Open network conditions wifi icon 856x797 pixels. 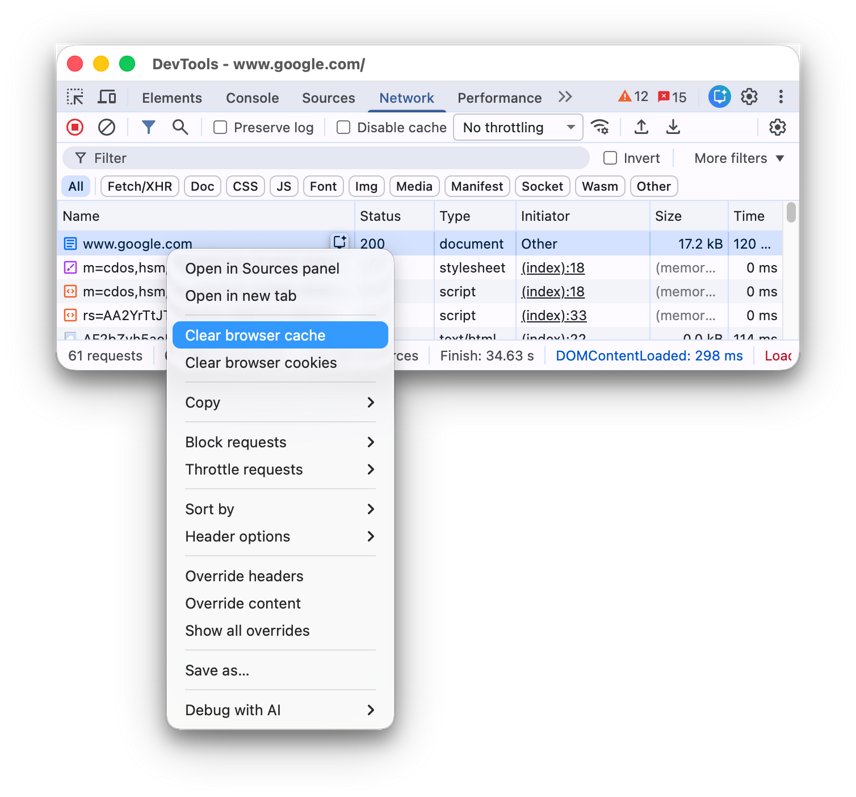pos(601,127)
